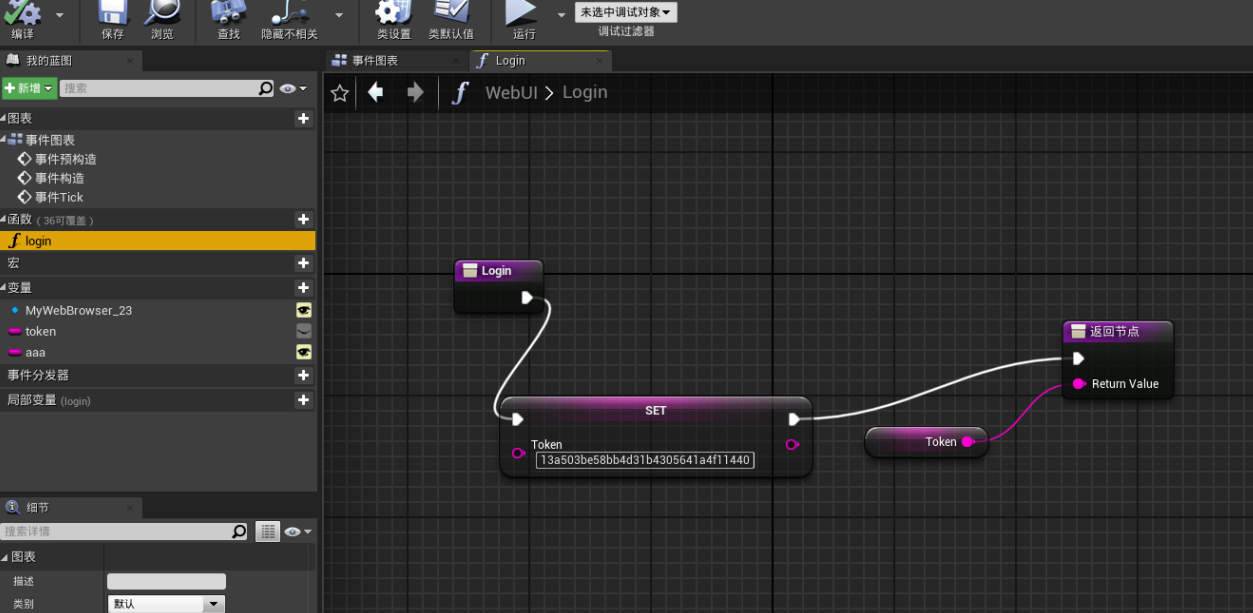Collapse the Functions (函数) section

[4, 219]
